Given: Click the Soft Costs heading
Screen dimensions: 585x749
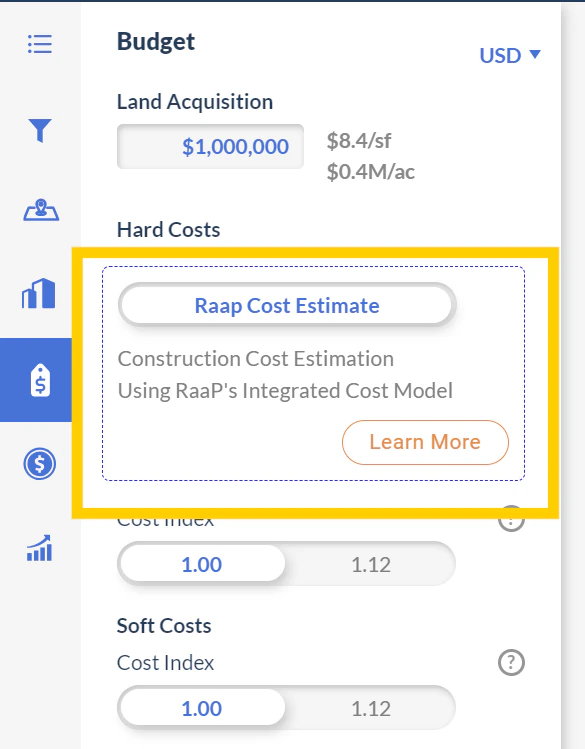Looking at the screenshot, I should (164, 626).
